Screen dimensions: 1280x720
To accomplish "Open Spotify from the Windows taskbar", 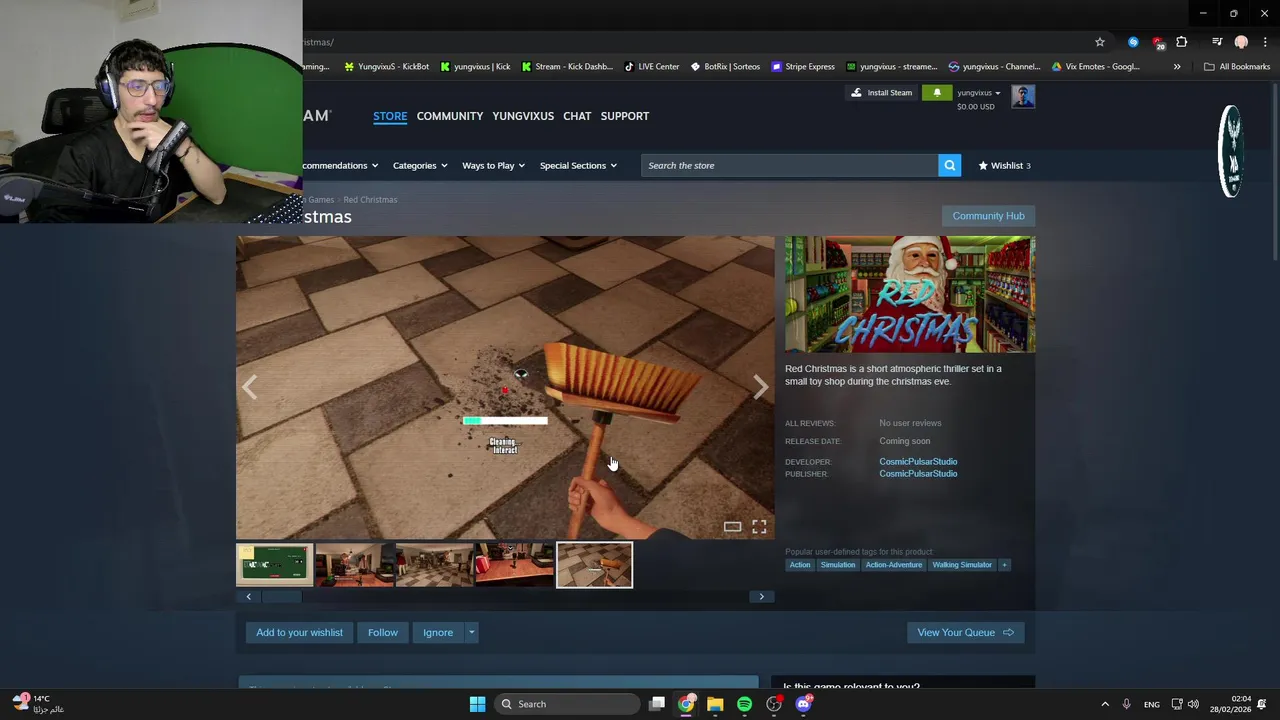I will 744,704.
